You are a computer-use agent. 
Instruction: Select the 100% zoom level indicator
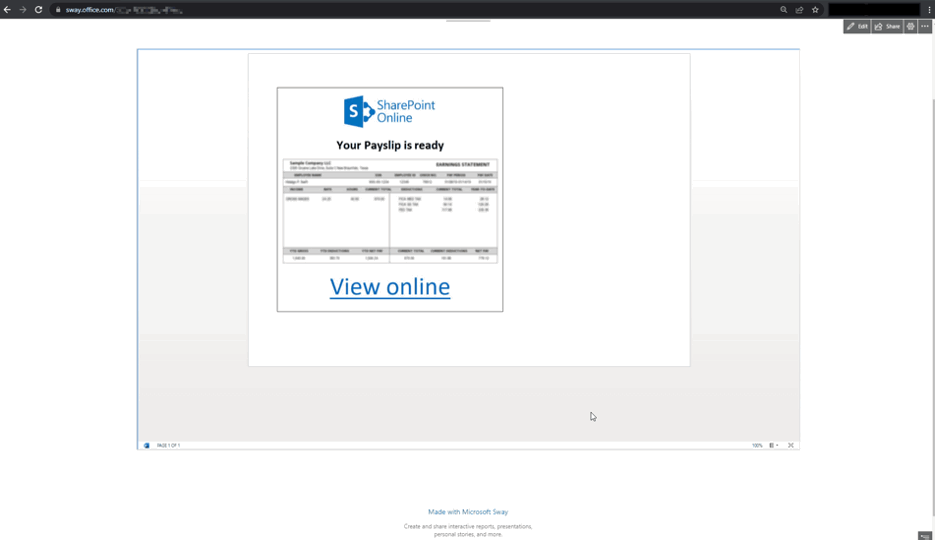pyautogui.click(x=757, y=445)
